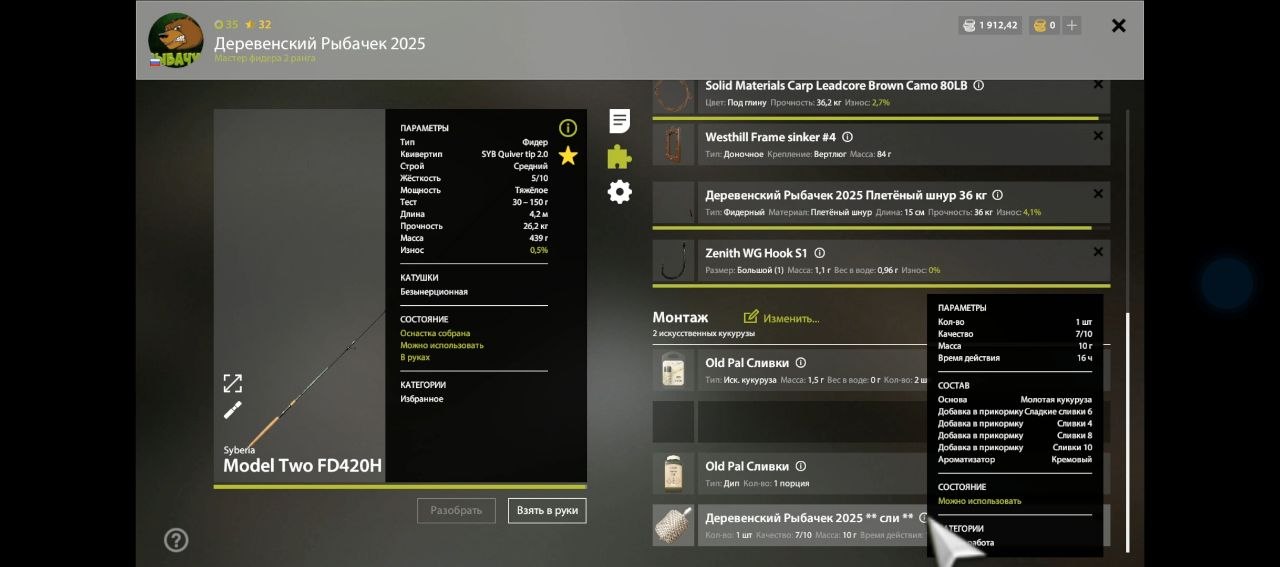This screenshot has height=567, width=1280.
Task: Click the Монтаж section heading
Action: tap(680, 318)
